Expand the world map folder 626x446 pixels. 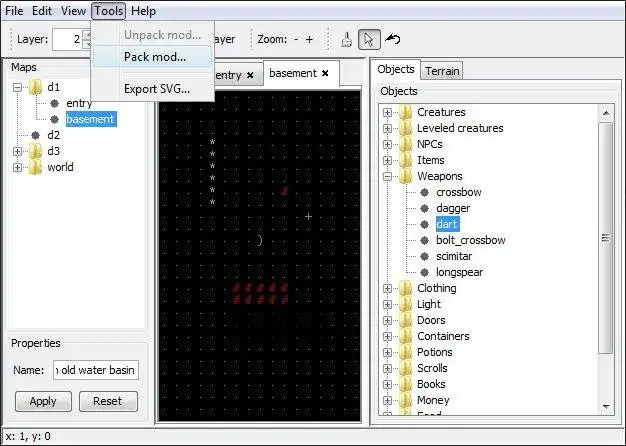click(x=17, y=167)
